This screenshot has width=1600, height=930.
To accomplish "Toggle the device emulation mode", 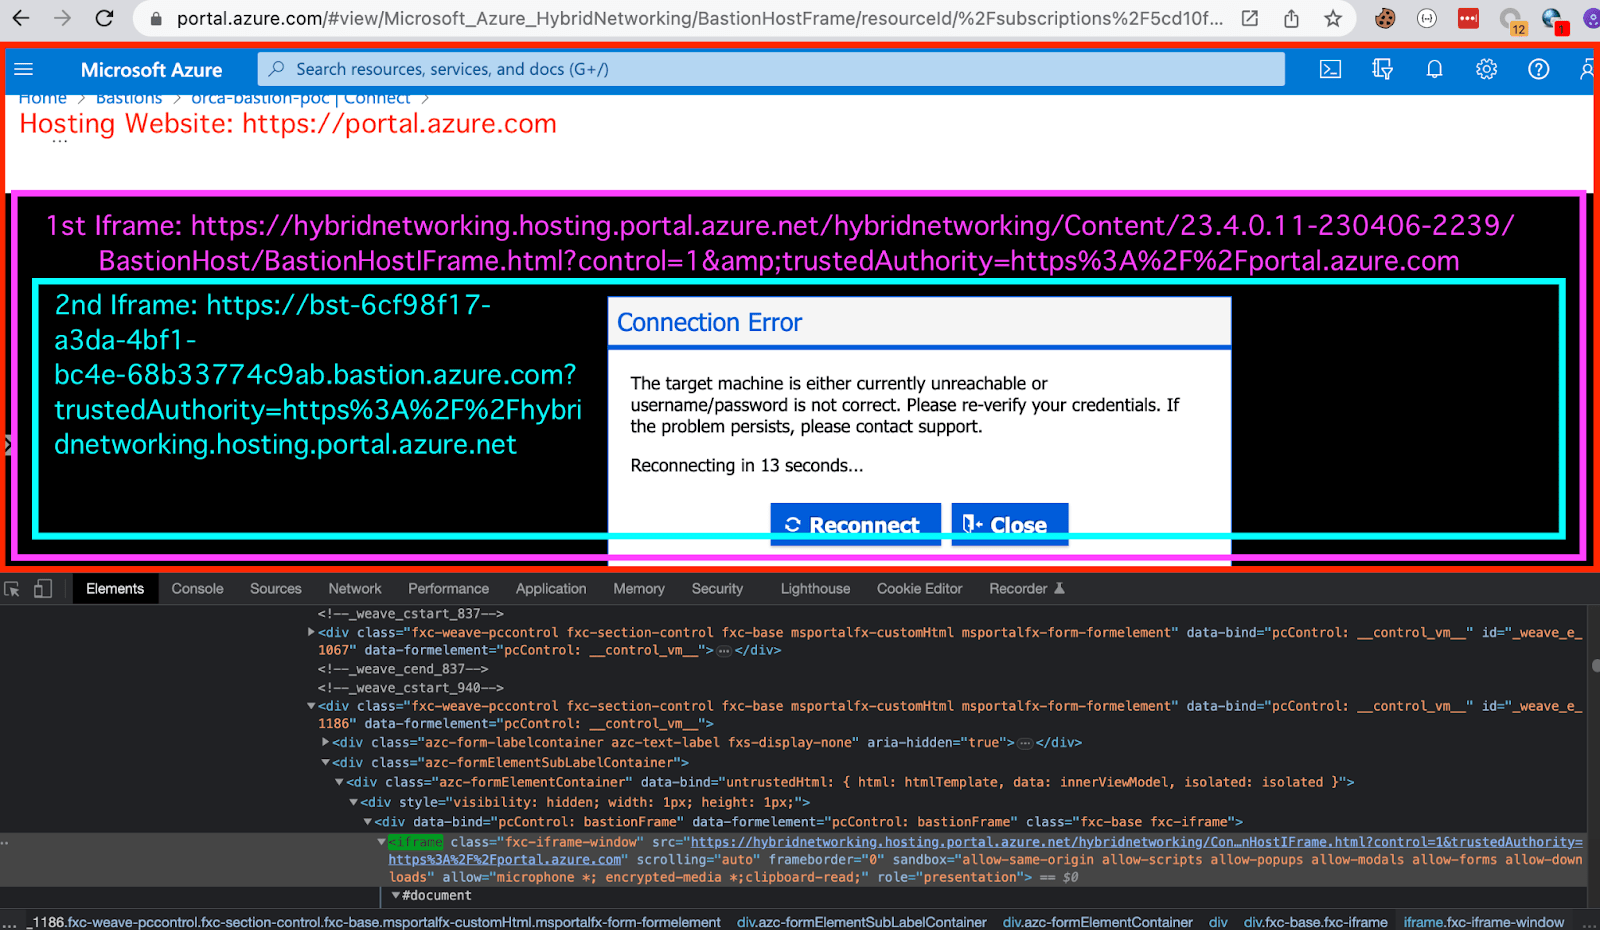I will tap(42, 588).
